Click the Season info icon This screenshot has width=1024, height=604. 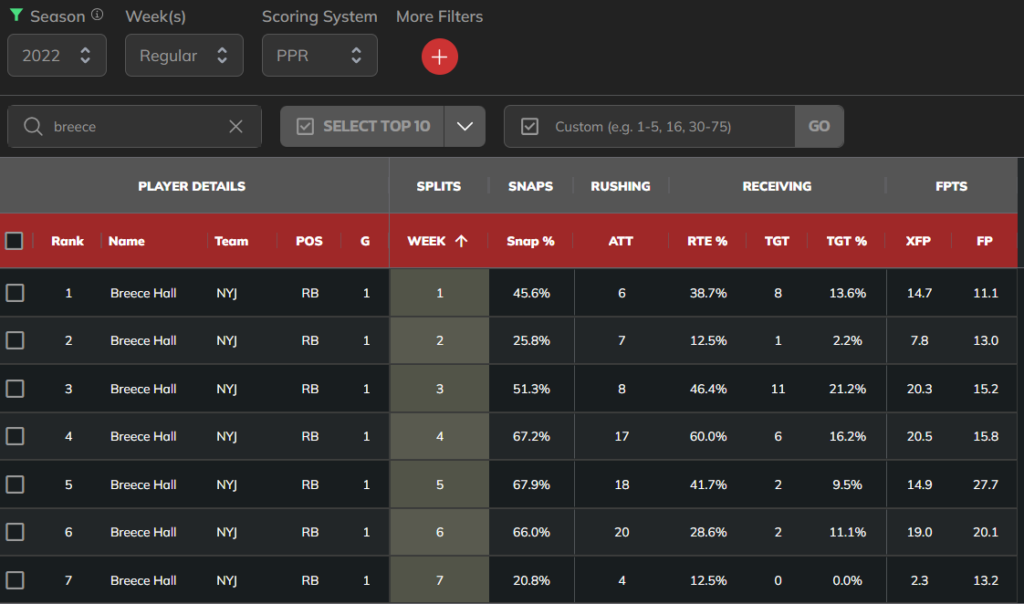coord(97,14)
